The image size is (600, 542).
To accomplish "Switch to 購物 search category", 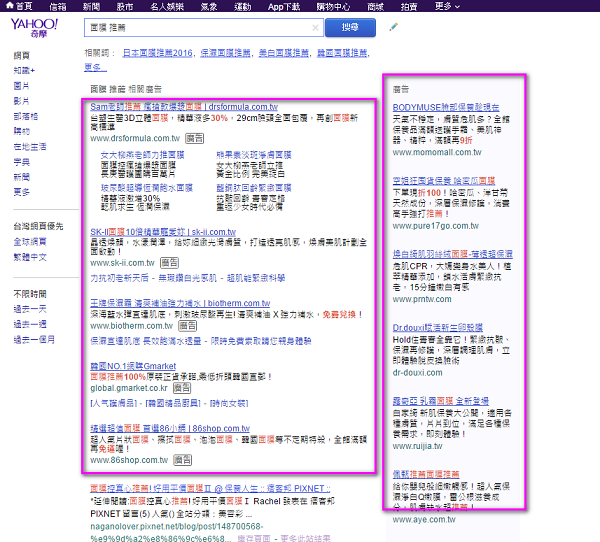I will coord(21,131).
